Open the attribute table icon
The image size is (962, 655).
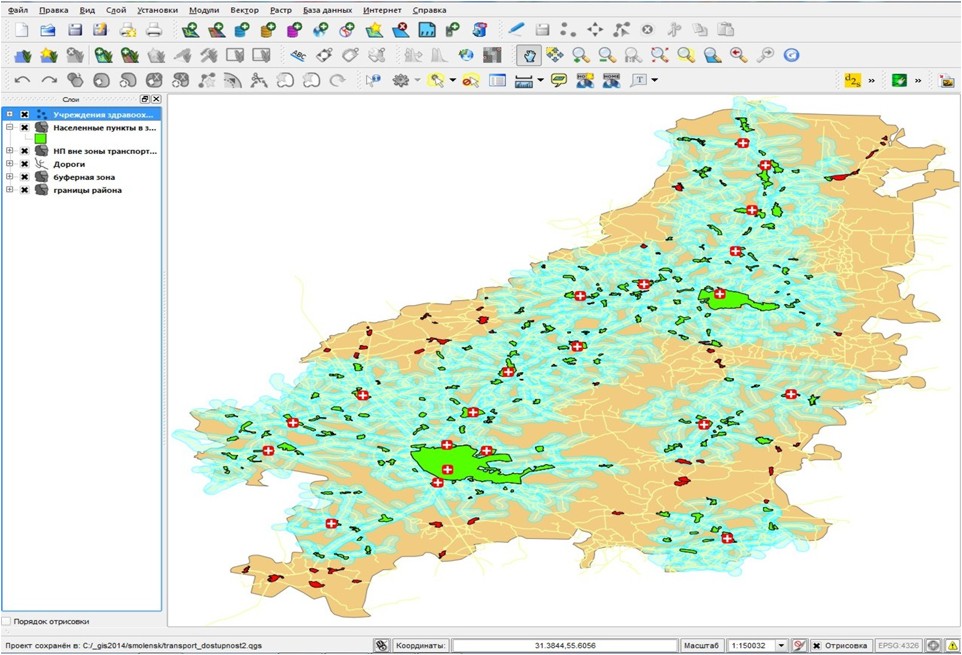pyautogui.click(x=497, y=81)
